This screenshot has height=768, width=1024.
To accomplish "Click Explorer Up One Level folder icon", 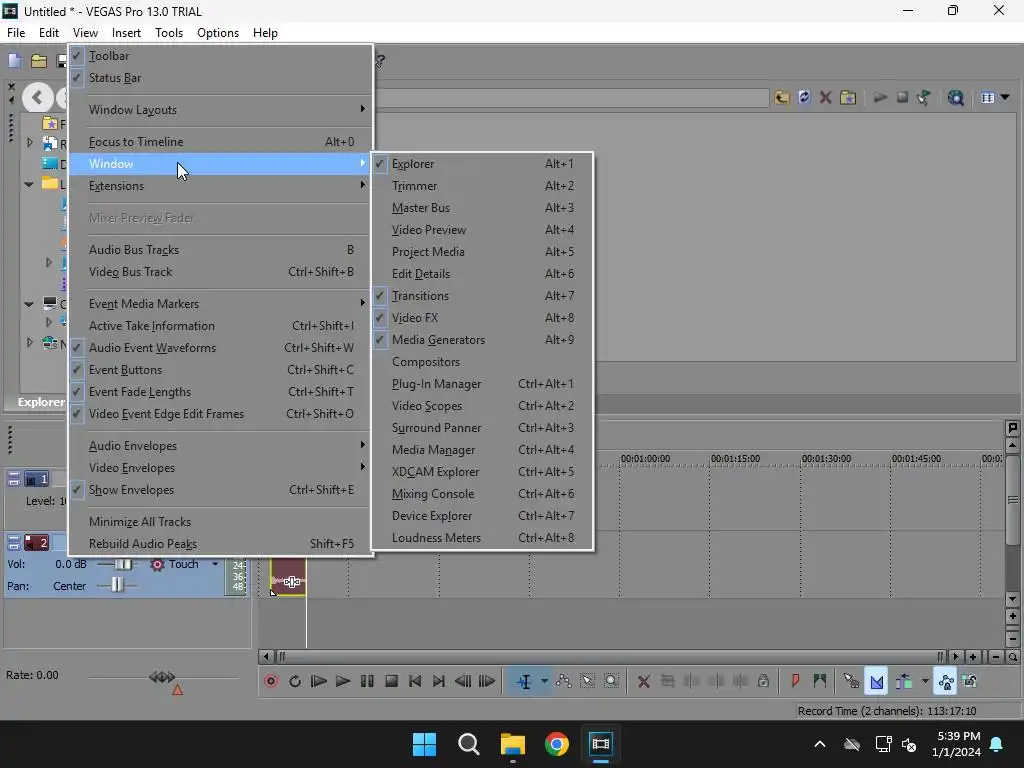I will point(782,98).
